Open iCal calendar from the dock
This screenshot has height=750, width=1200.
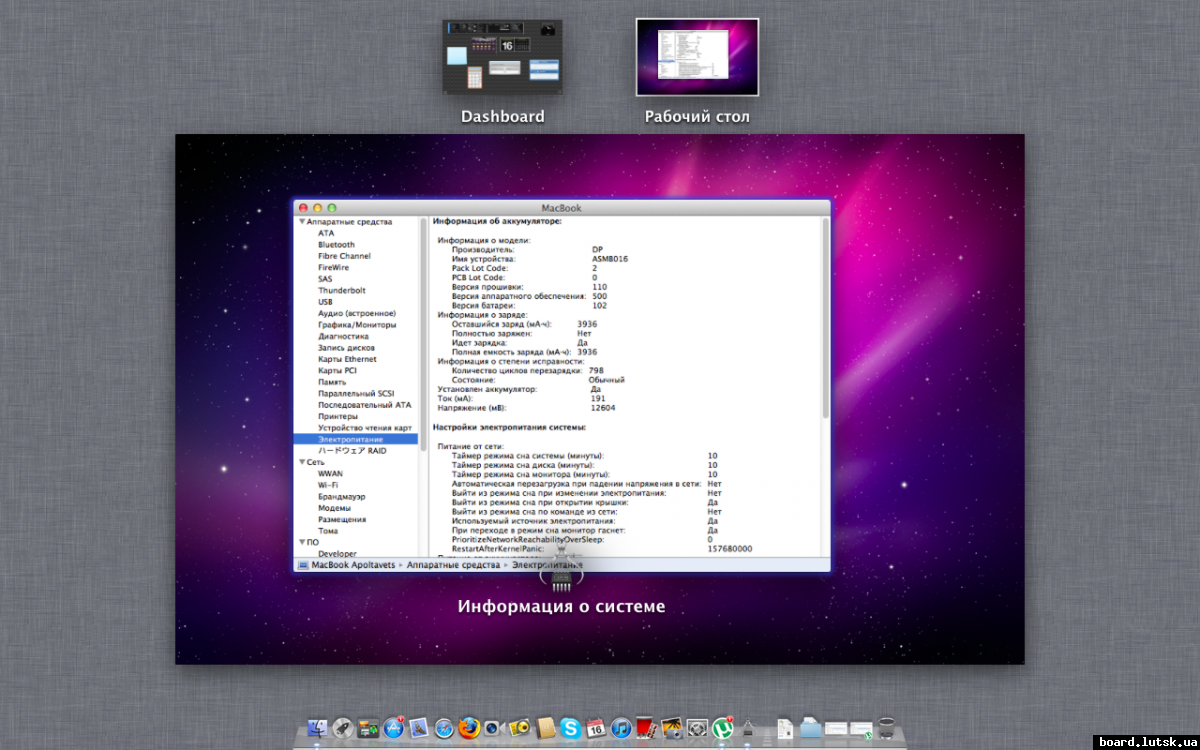pos(595,729)
